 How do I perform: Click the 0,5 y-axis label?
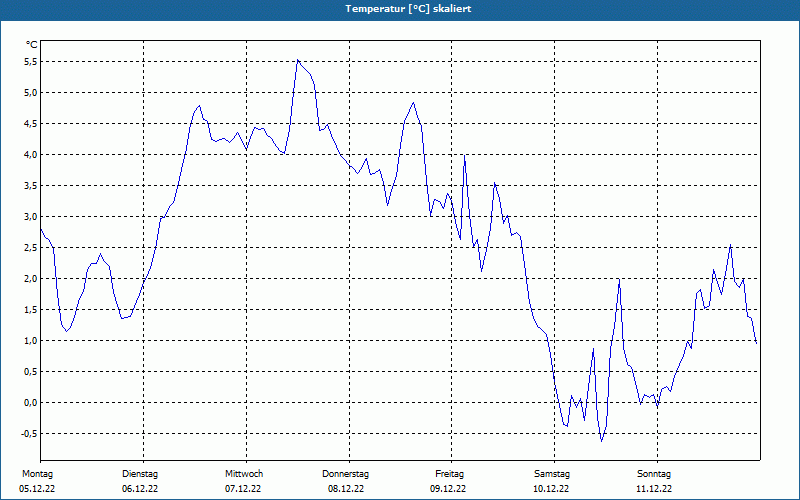[x=31, y=371]
